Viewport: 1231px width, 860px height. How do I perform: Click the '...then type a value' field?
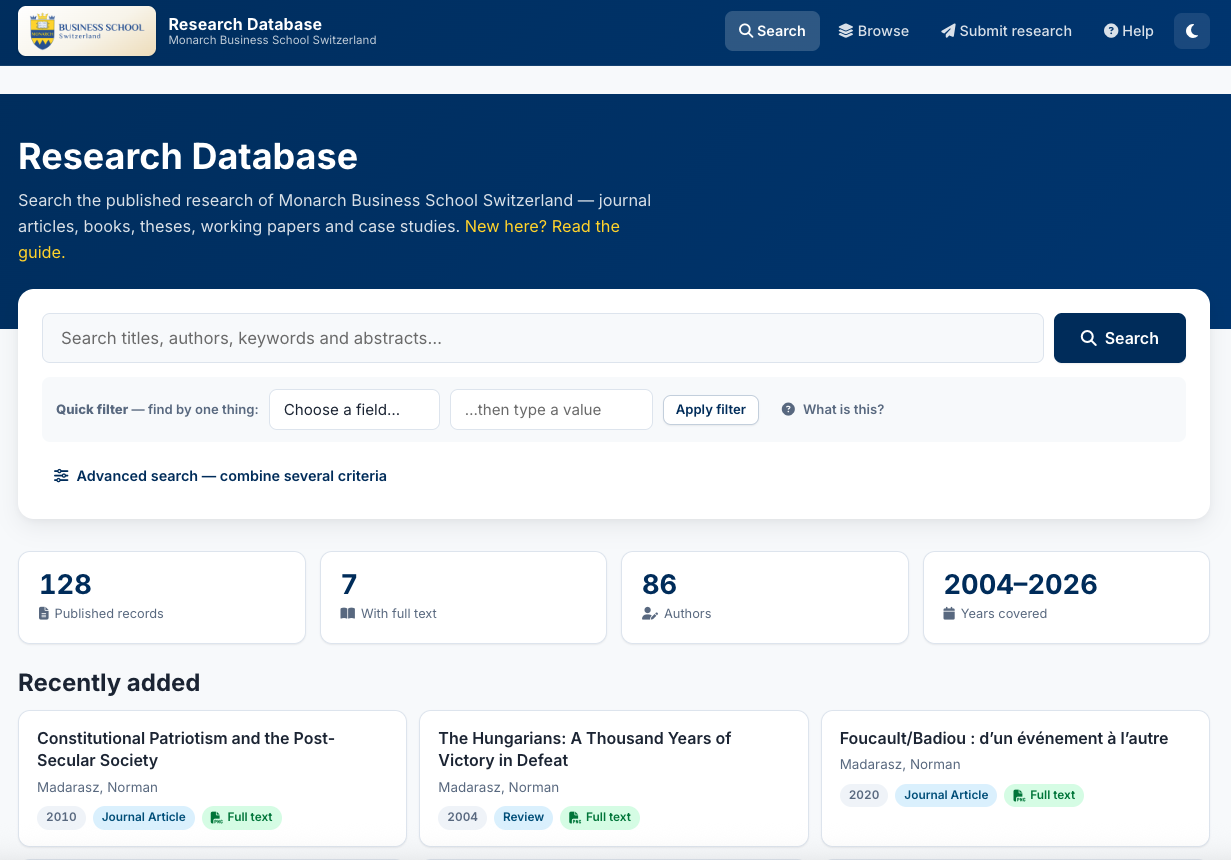coord(551,410)
